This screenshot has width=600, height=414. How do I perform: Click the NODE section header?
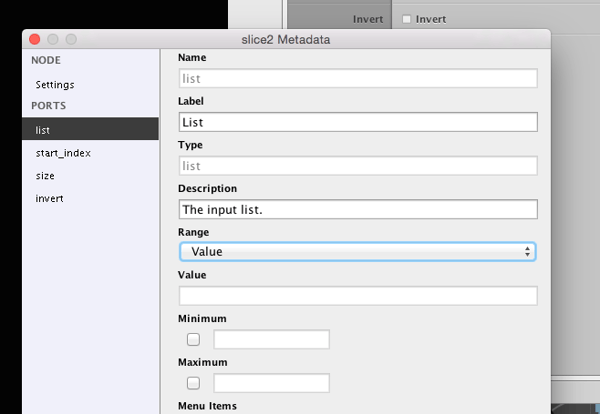click(x=46, y=60)
